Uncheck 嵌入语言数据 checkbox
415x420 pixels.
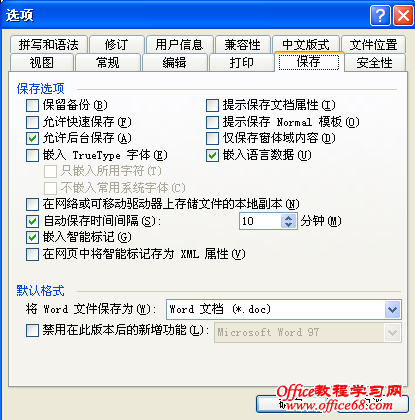tap(212, 155)
